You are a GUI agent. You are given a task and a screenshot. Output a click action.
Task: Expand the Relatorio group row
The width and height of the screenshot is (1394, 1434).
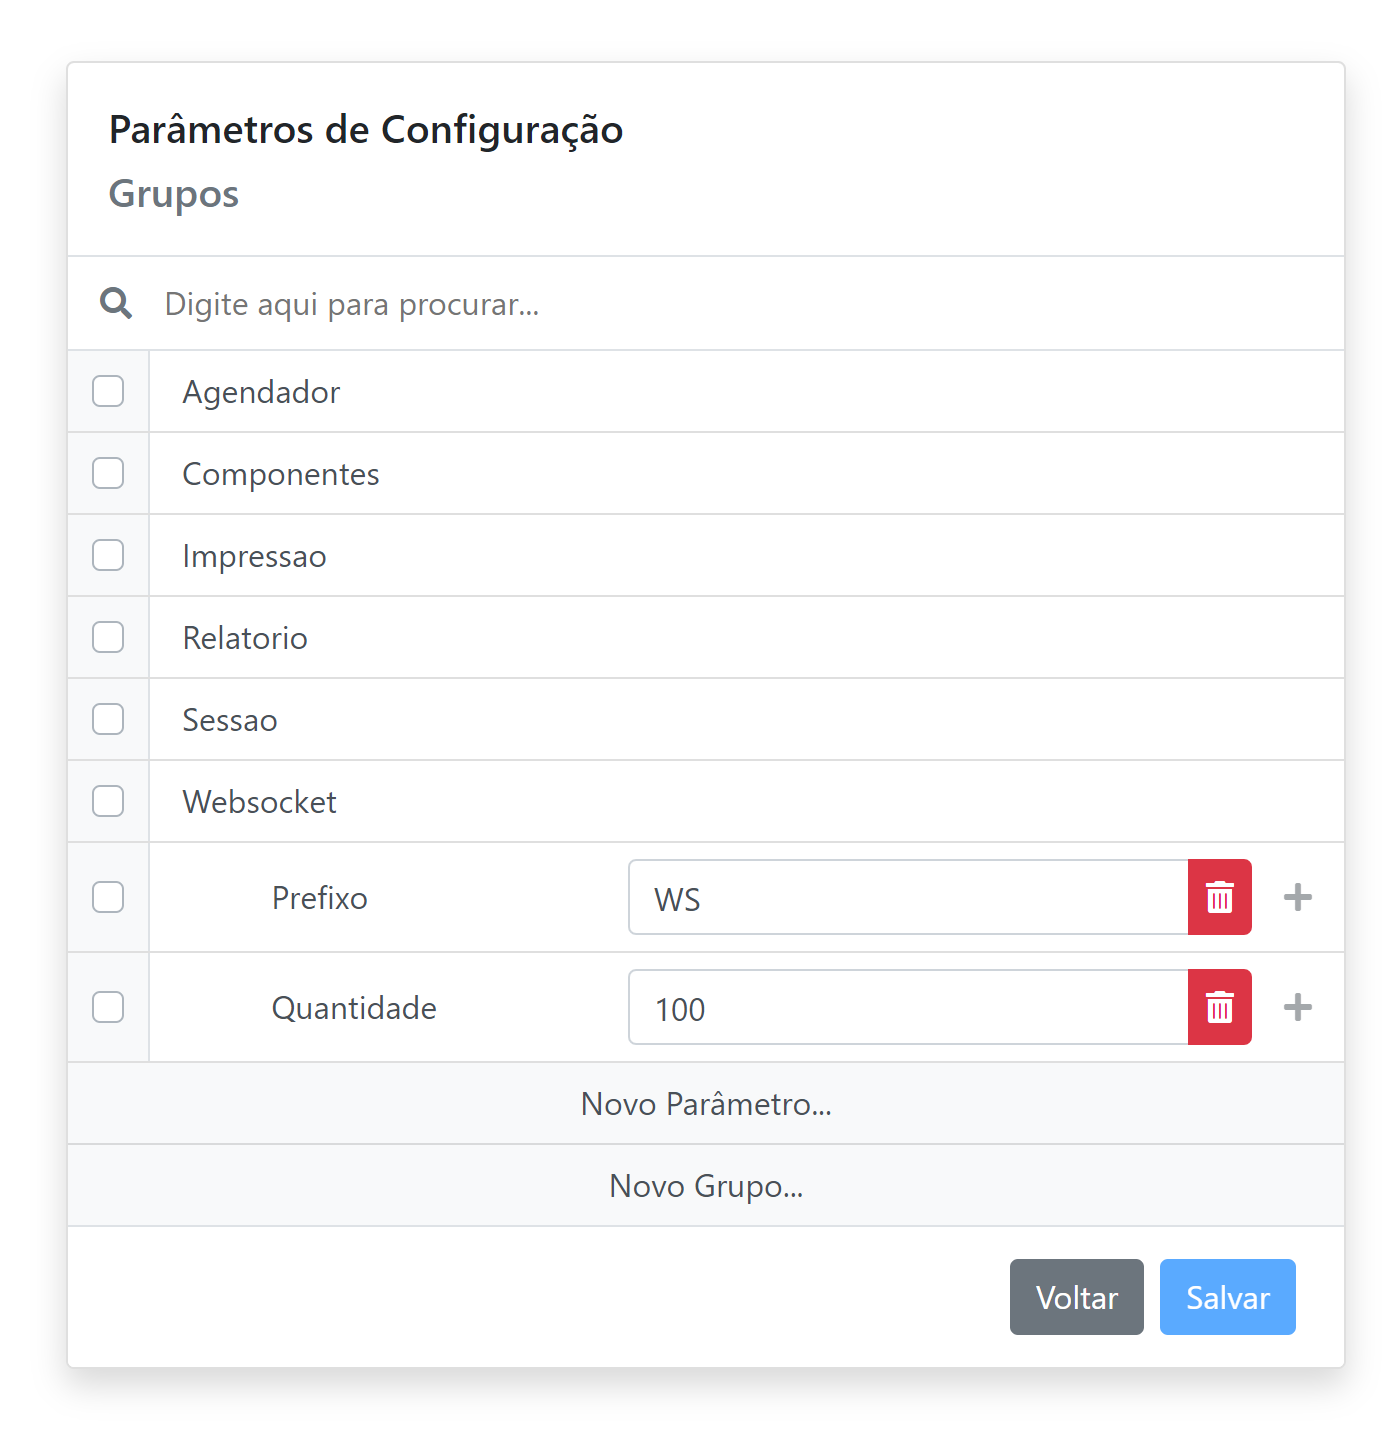(x=245, y=638)
